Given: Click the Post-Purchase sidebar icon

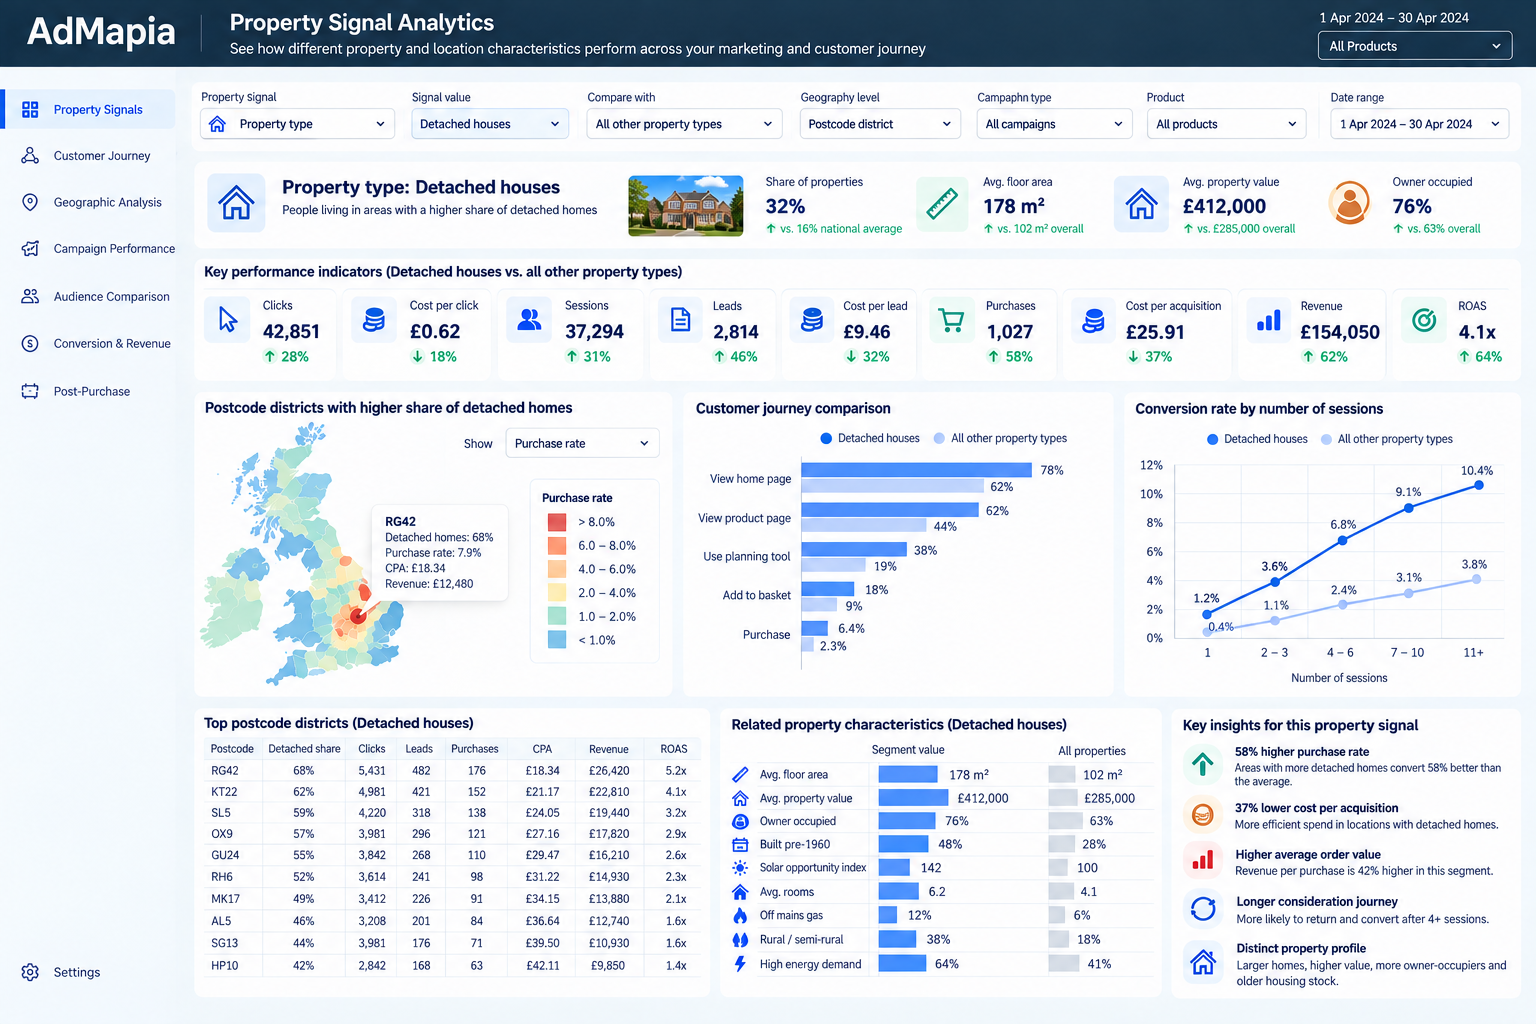Looking at the screenshot, I should pyautogui.click(x=30, y=391).
